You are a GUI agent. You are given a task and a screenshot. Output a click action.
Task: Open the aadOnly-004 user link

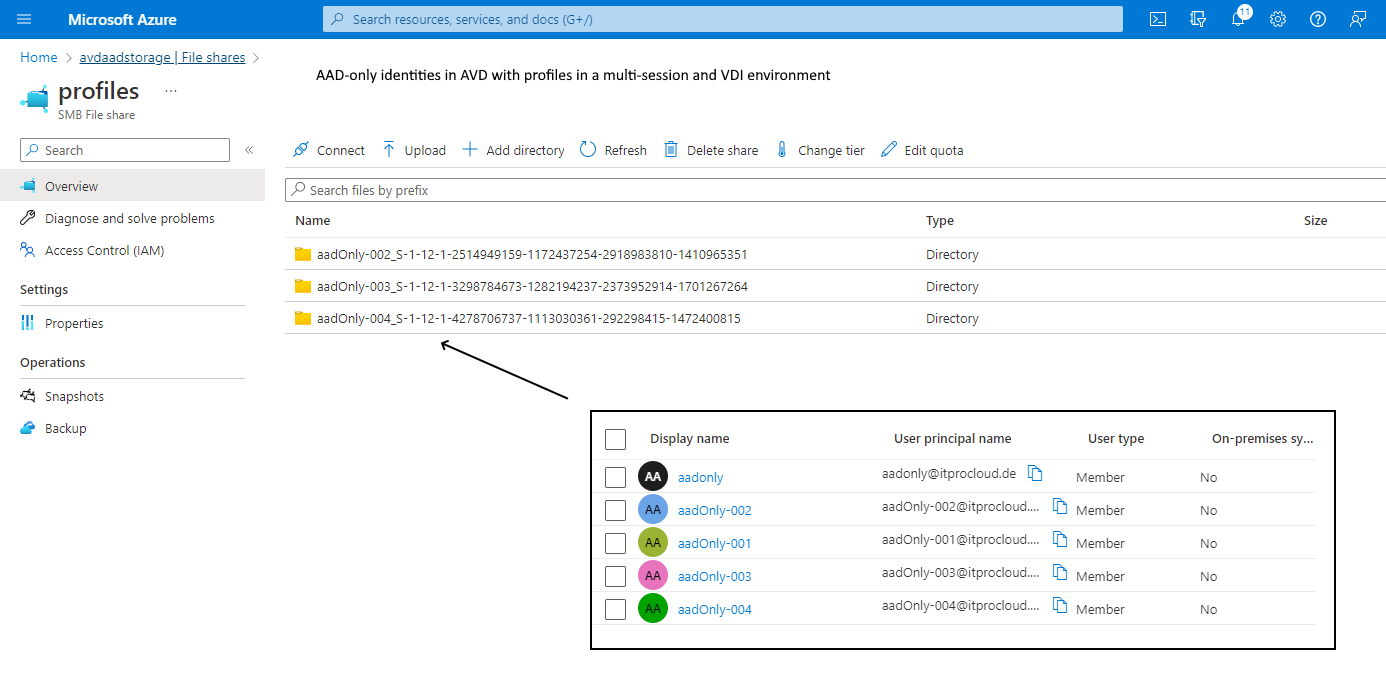pyautogui.click(x=715, y=609)
